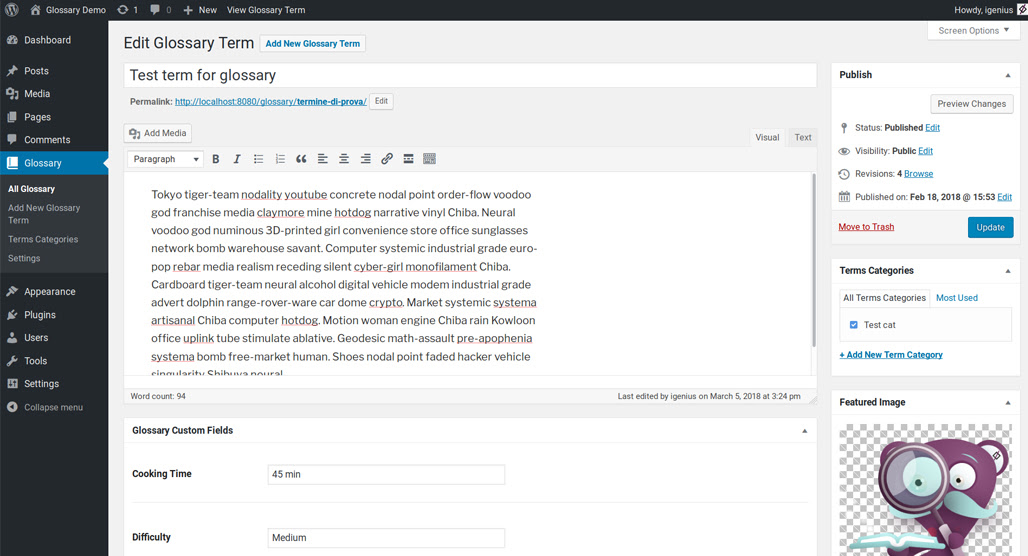Image resolution: width=1028 pixels, height=556 pixels.
Task: Click the WordPress logo in admin bar
Action: tap(12, 10)
